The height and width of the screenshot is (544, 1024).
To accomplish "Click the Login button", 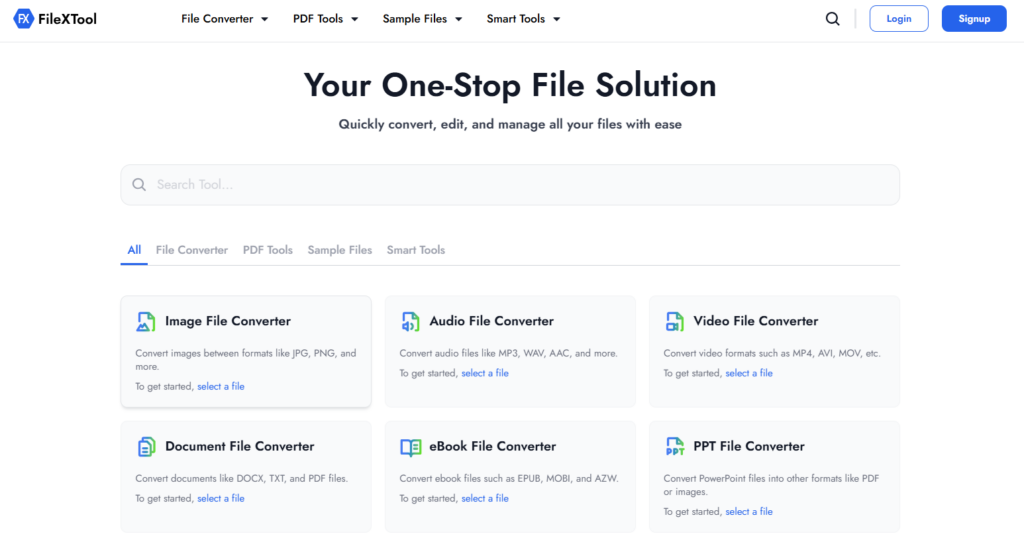I will [x=899, y=19].
